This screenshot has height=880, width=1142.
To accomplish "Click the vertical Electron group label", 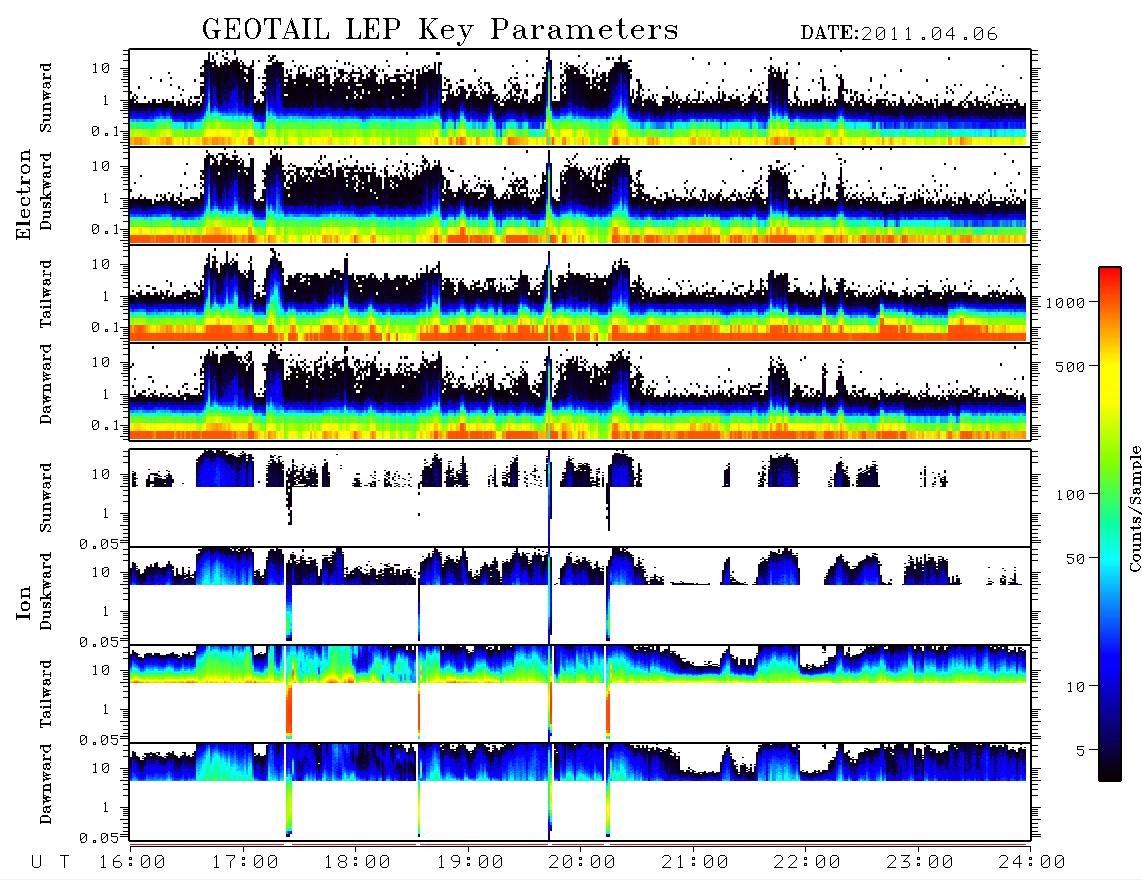I will pos(23,195).
